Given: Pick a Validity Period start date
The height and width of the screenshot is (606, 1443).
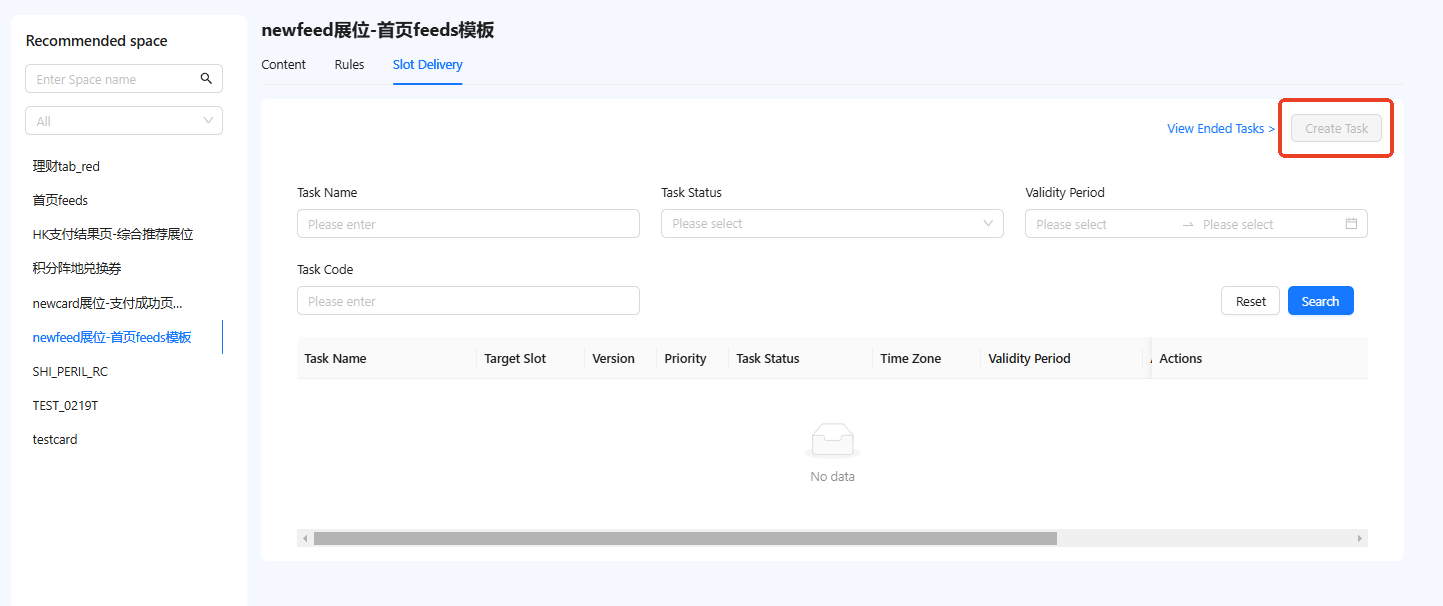Looking at the screenshot, I should coord(1100,224).
